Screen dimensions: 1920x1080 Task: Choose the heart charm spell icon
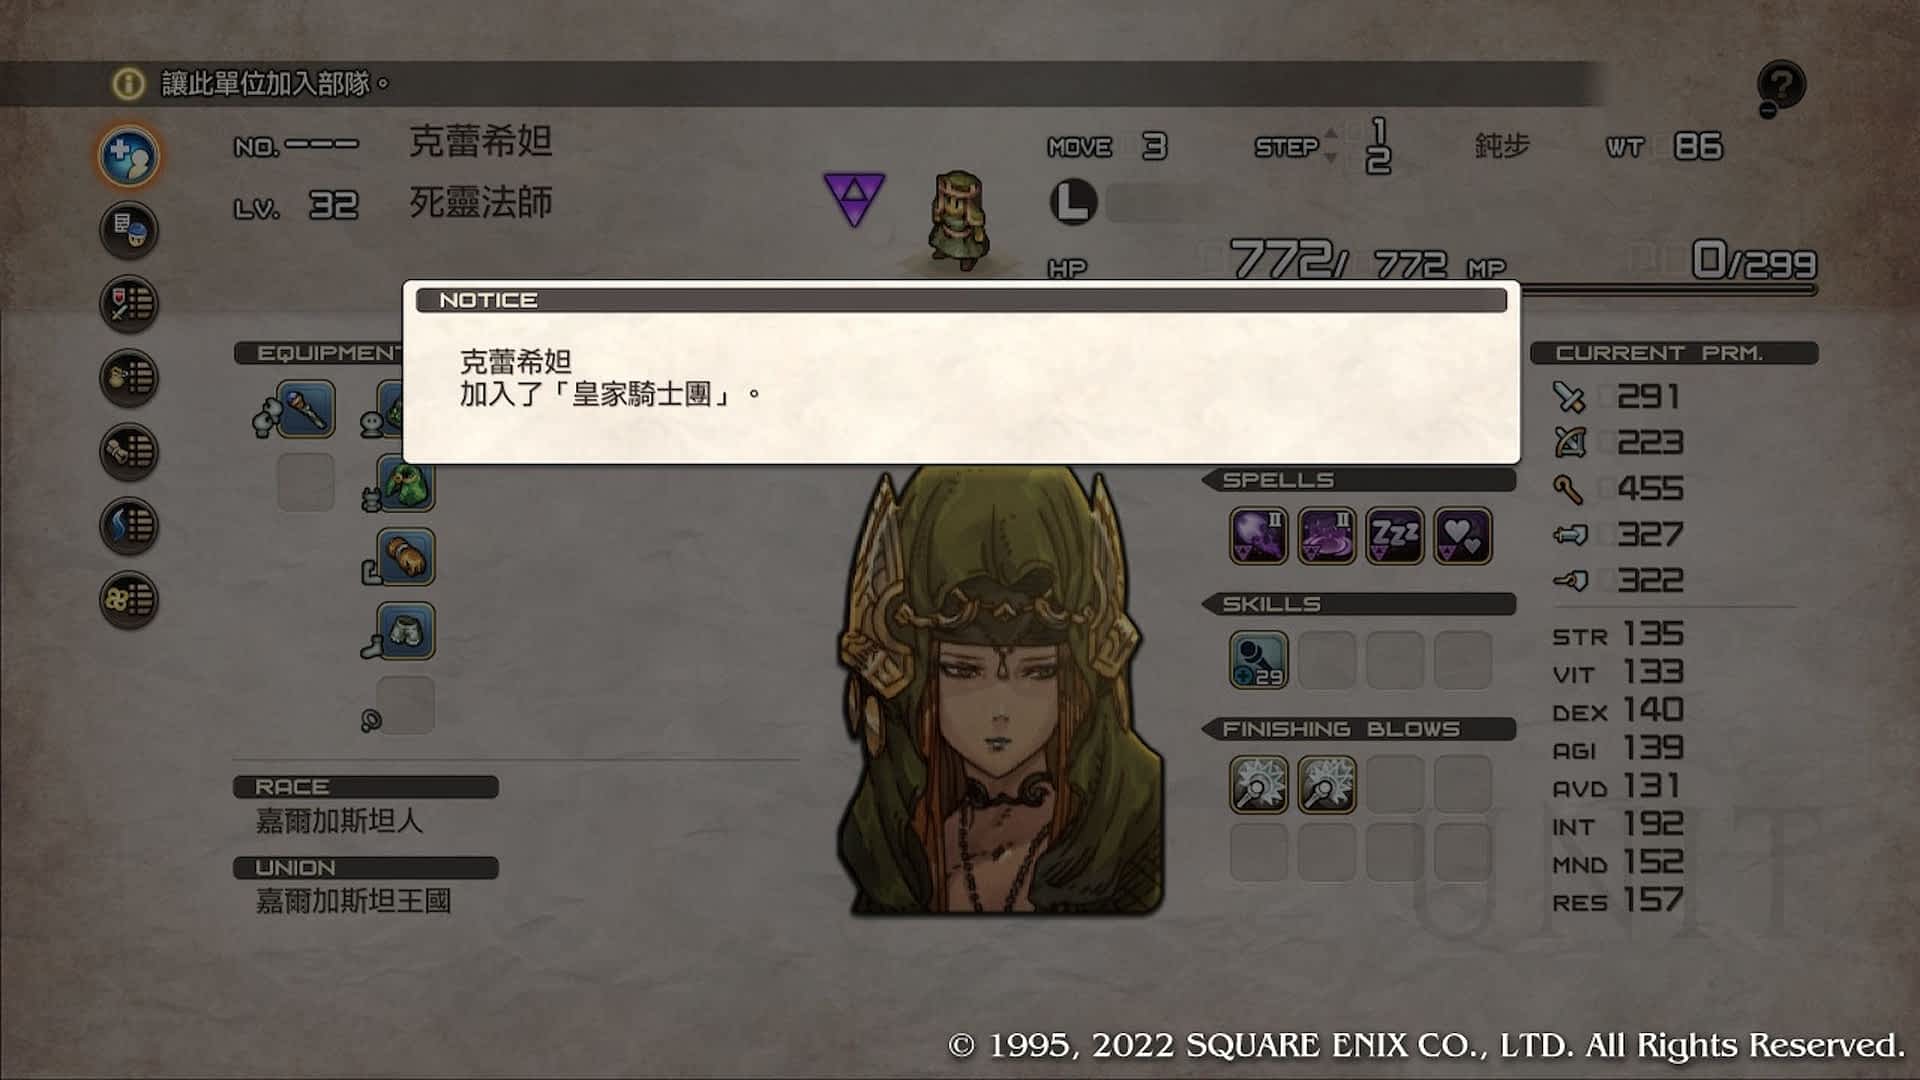pyautogui.click(x=1462, y=536)
